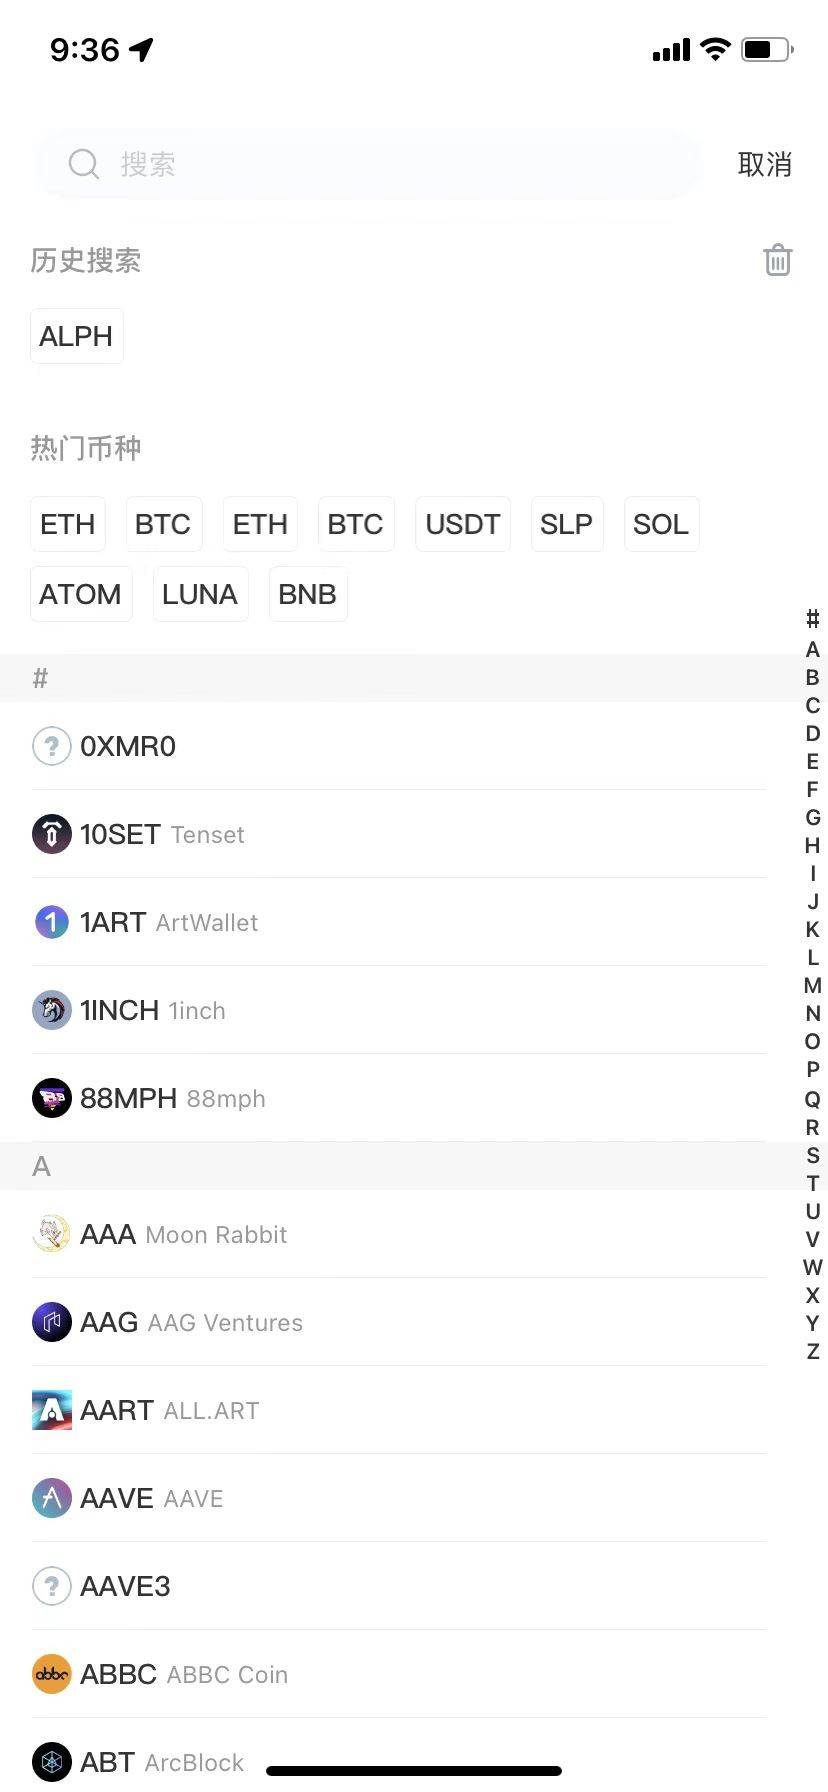Image resolution: width=828 pixels, height=1792 pixels.
Task: Pick the AAVE ghost logo
Action: tap(52, 1498)
